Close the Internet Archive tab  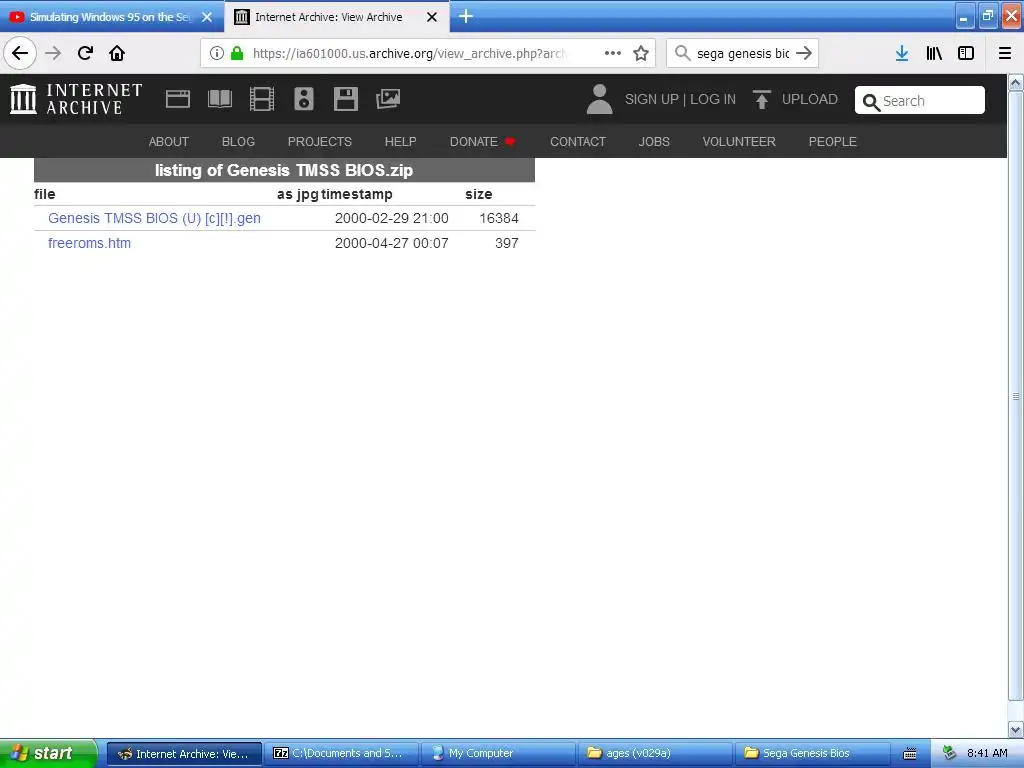coord(432,17)
